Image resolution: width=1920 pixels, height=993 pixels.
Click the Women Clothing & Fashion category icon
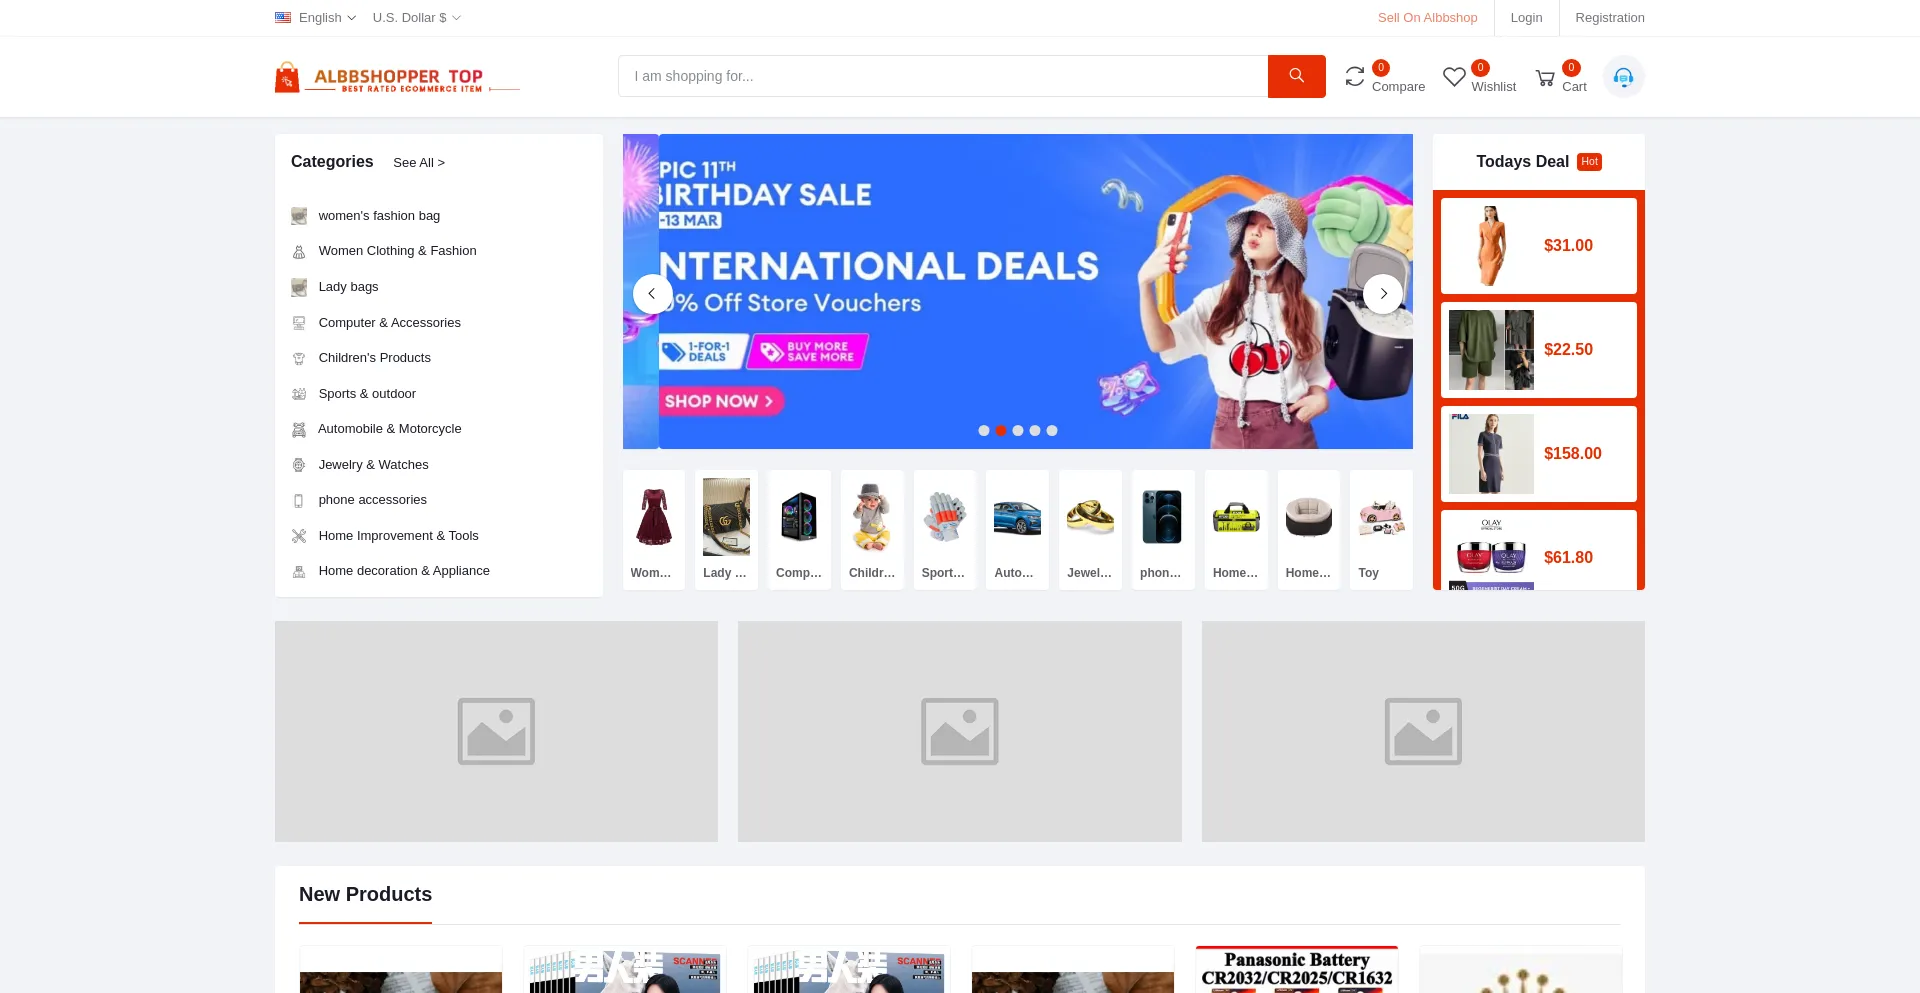point(299,252)
